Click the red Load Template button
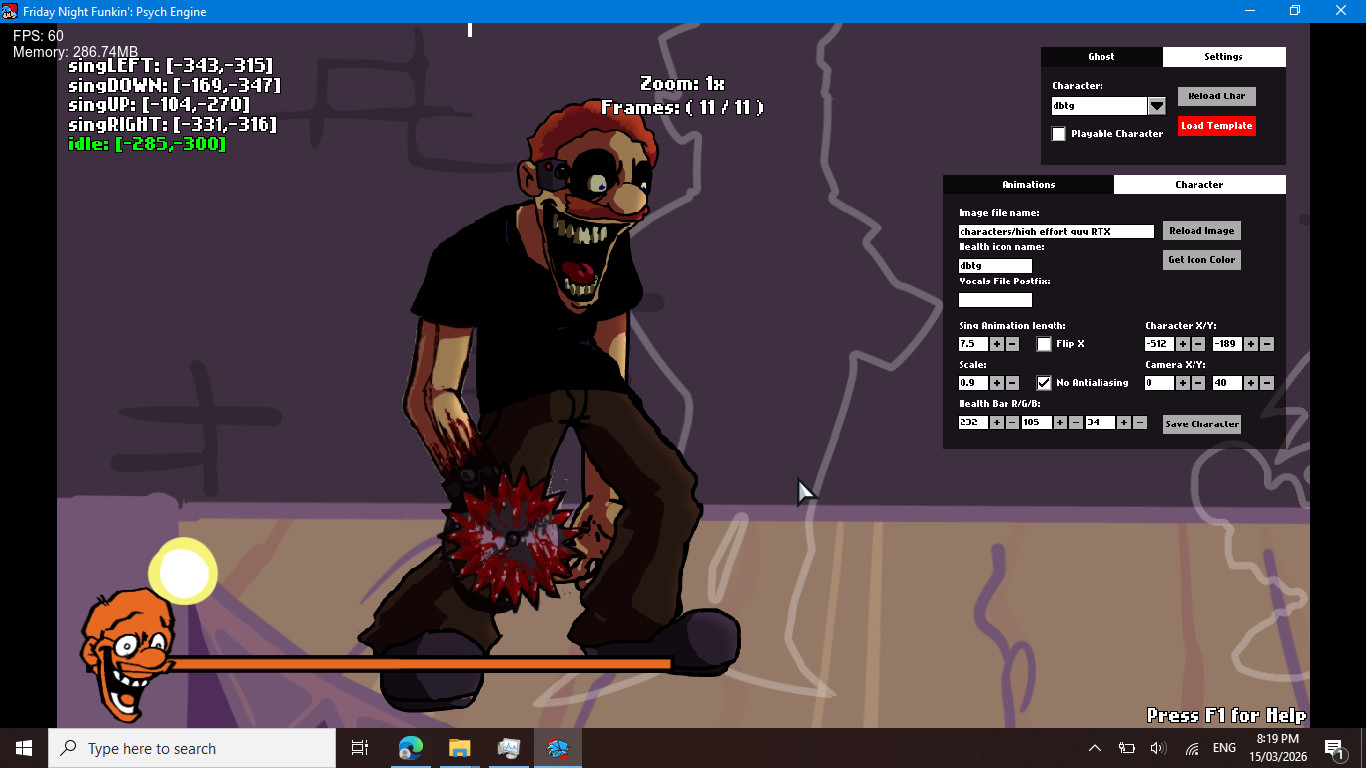This screenshot has height=768, width=1366. point(1216,126)
